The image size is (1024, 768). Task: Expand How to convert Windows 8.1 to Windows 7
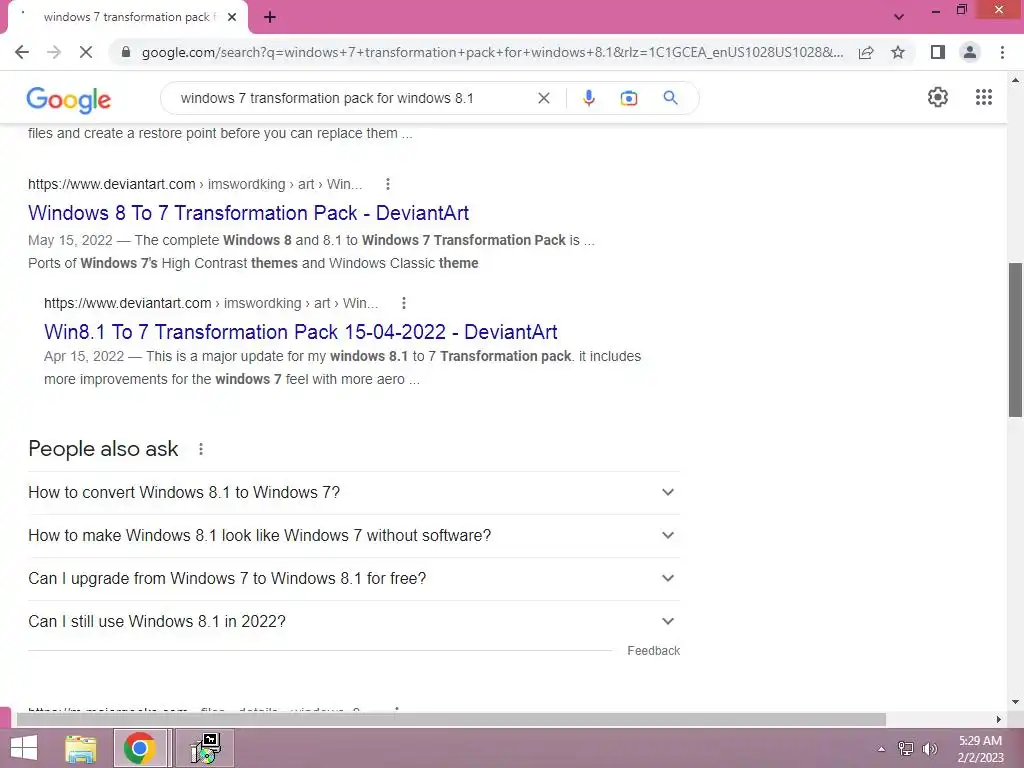coord(354,492)
